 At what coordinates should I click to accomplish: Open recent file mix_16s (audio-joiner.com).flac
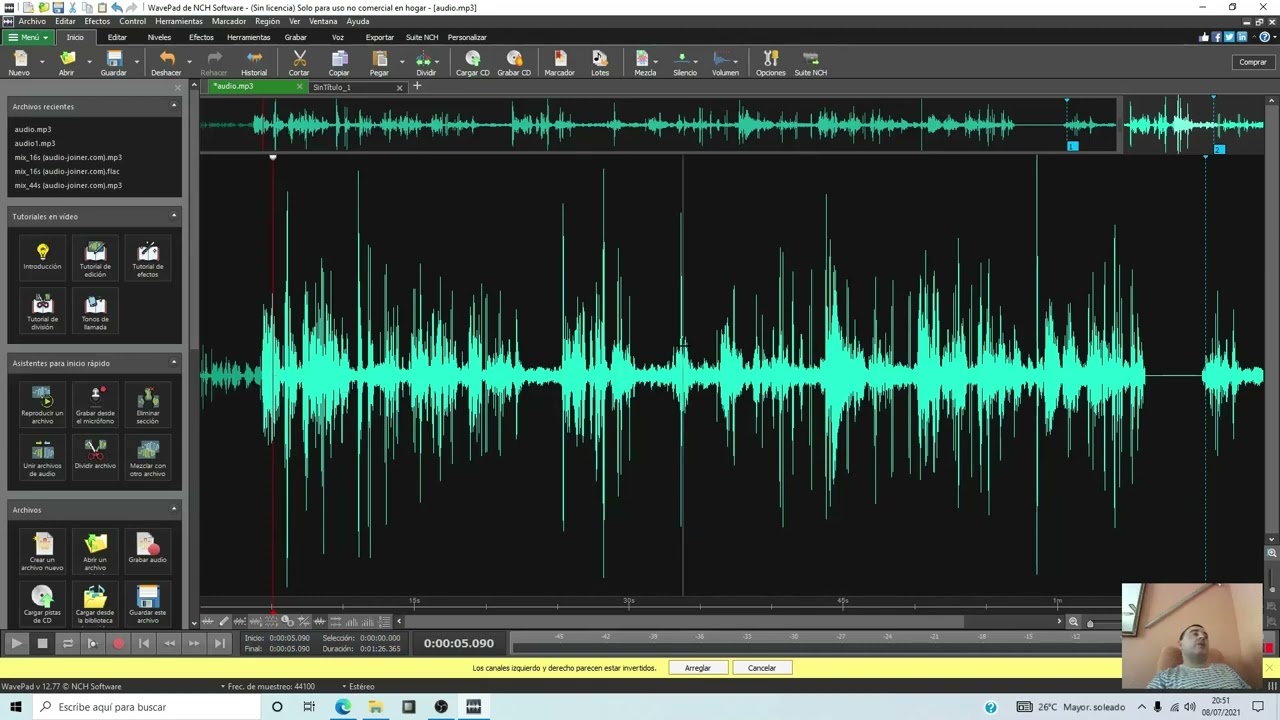point(67,171)
